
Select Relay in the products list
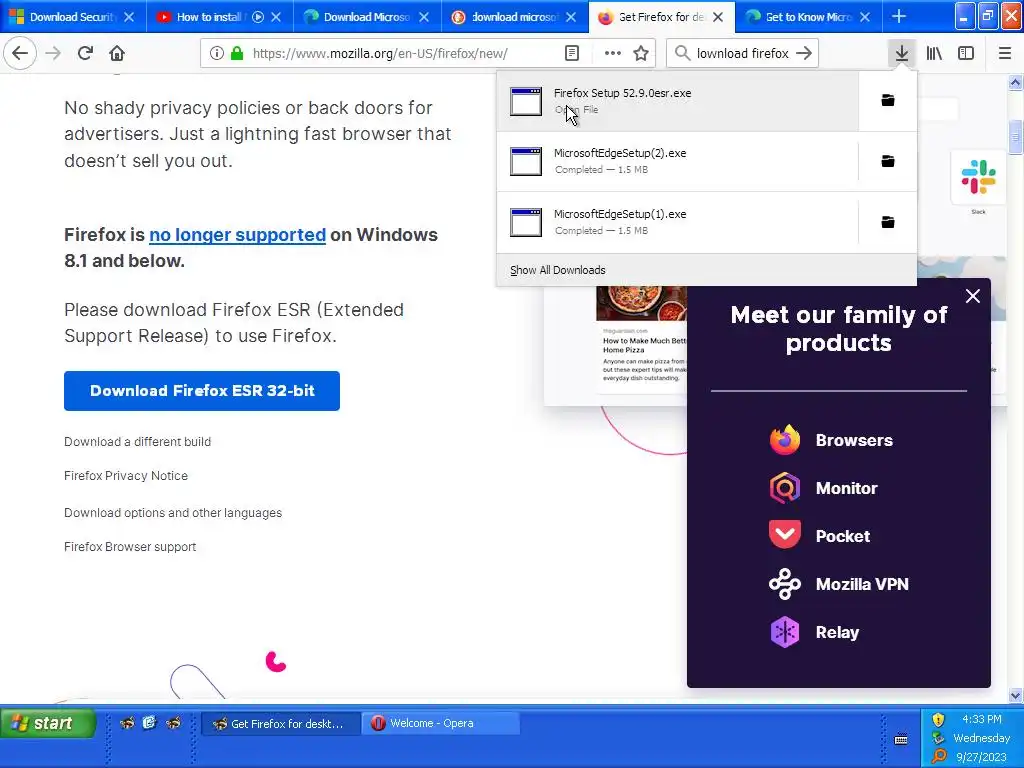(x=814, y=632)
